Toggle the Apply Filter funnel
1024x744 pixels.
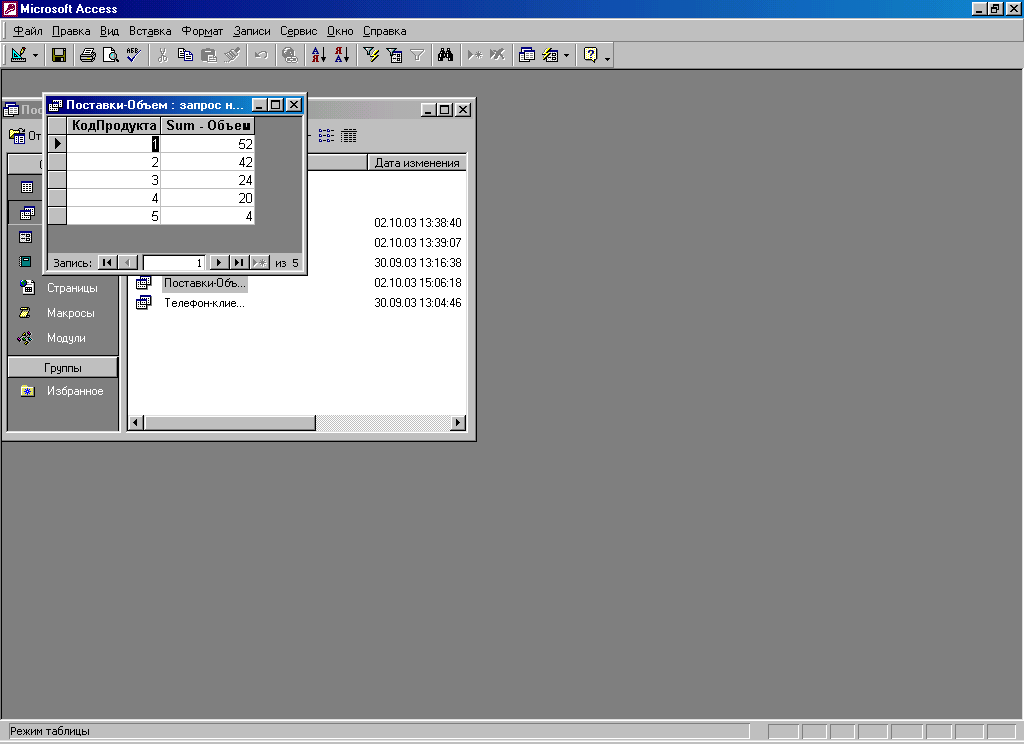(x=417, y=55)
